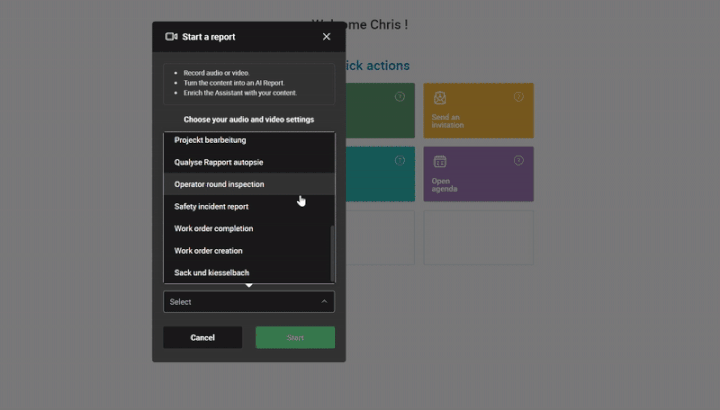
Task: Close the Start a report dialog
Action: 326,37
